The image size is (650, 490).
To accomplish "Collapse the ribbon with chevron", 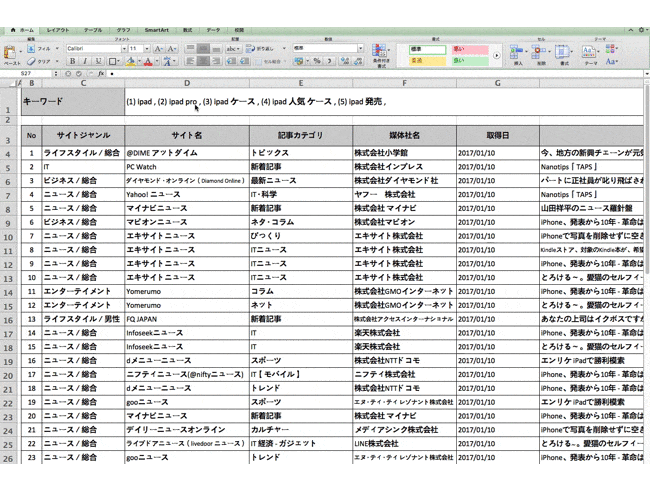I will click(x=631, y=30).
